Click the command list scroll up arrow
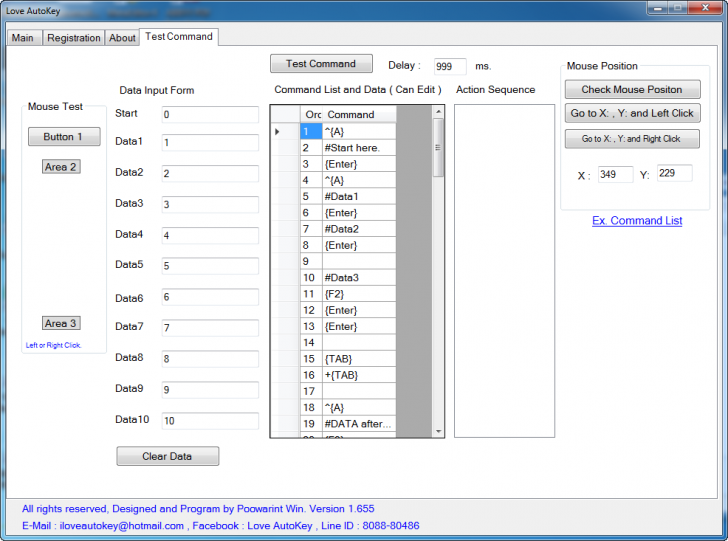The width and height of the screenshot is (728, 541). 438,111
